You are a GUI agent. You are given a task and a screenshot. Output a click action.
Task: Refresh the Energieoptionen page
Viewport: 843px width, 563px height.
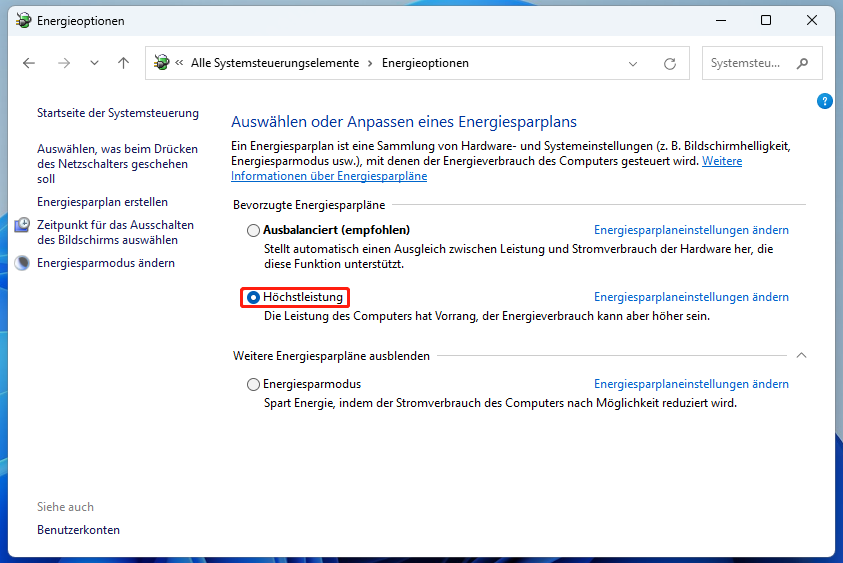pos(670,64)
